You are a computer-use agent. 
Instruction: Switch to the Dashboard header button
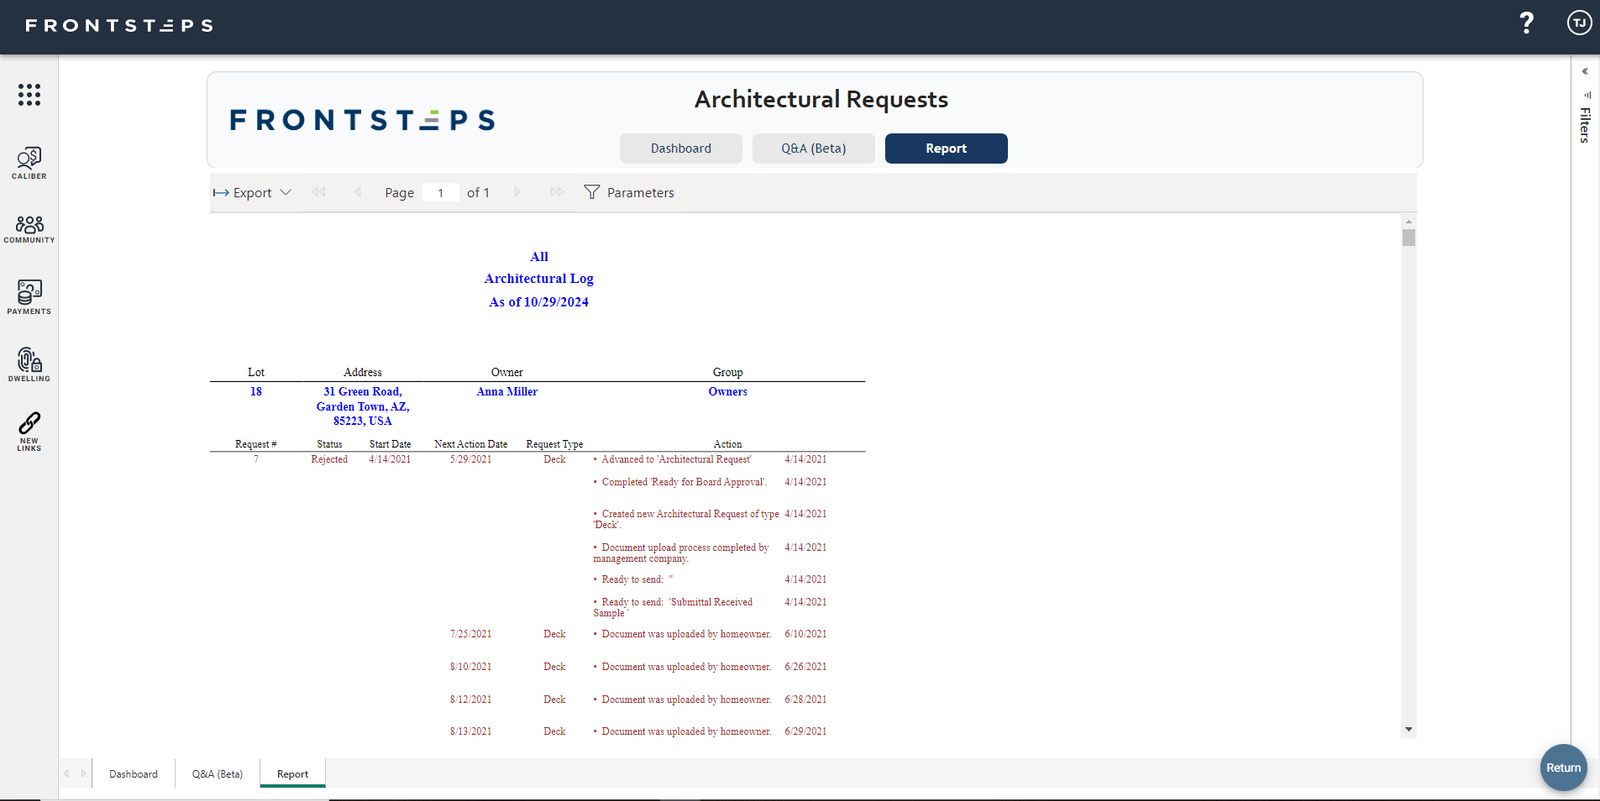681,148
